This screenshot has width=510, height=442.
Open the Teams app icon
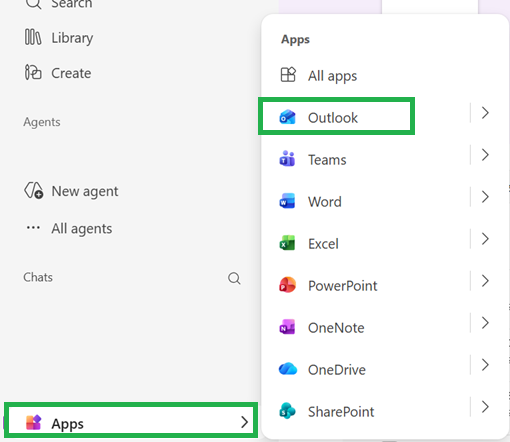(287, 159)
